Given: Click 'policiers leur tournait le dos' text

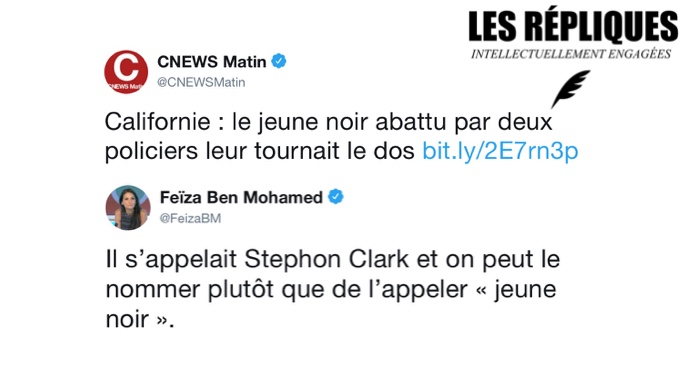Looking at the screenshot, I should (x=260, y=151).
